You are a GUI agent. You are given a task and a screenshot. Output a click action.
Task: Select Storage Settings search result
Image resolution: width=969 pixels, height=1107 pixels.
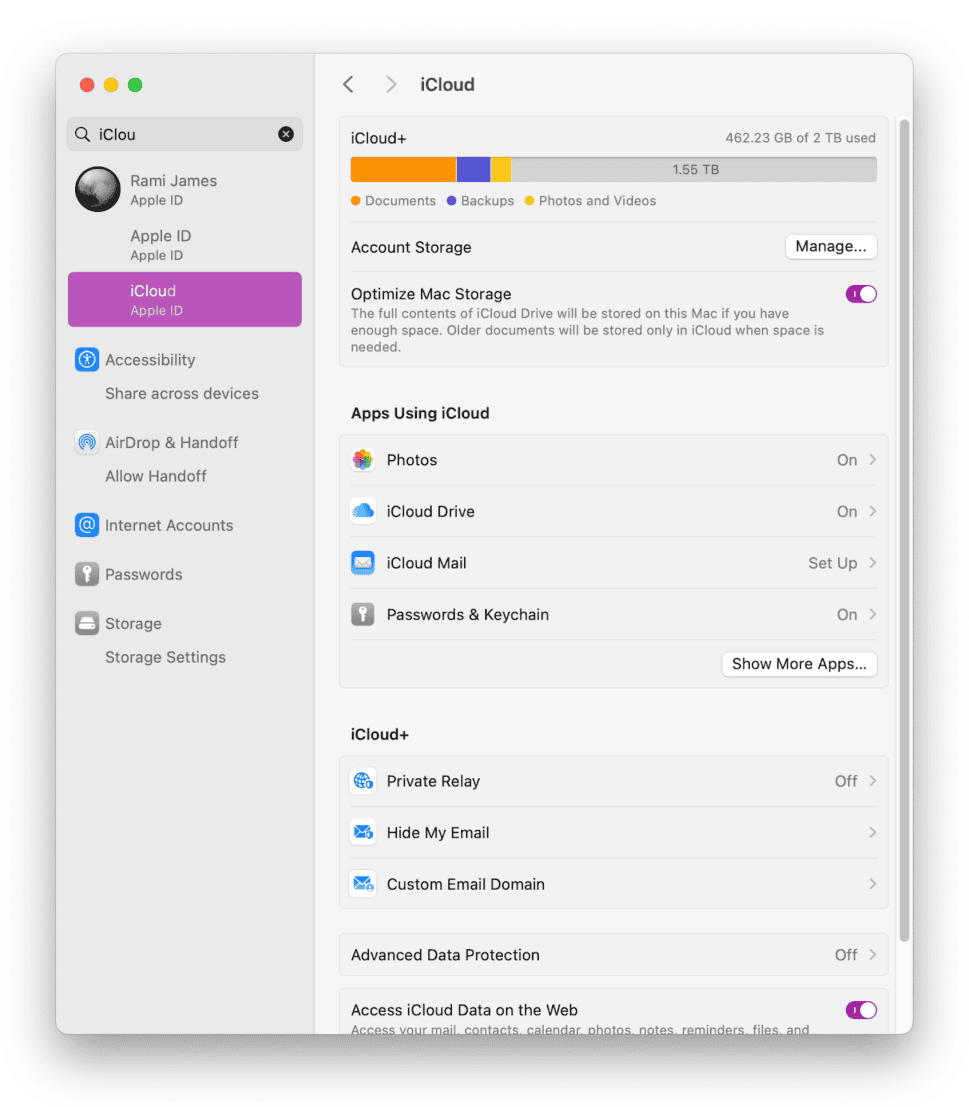click(x=165, y=657)
